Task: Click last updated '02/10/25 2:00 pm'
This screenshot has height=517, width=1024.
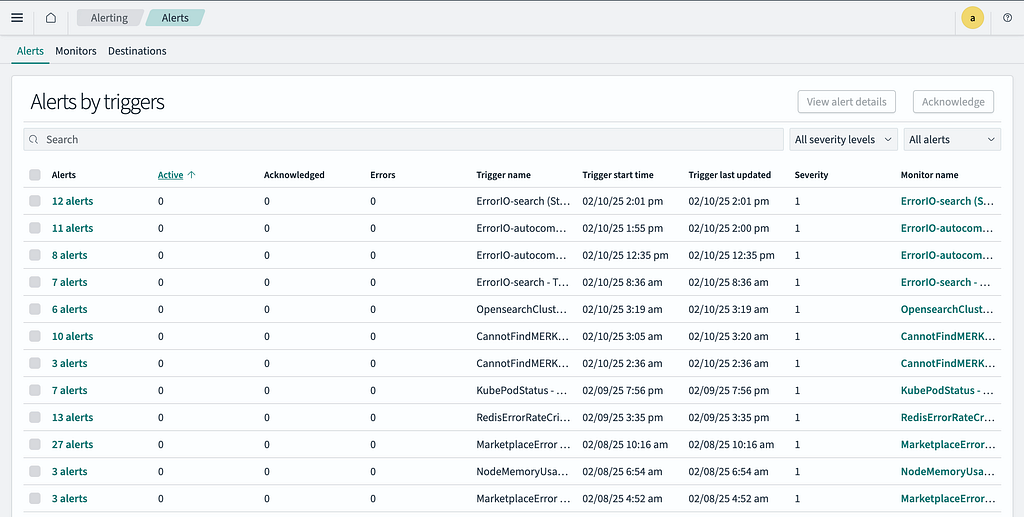Action: point(729,228)
